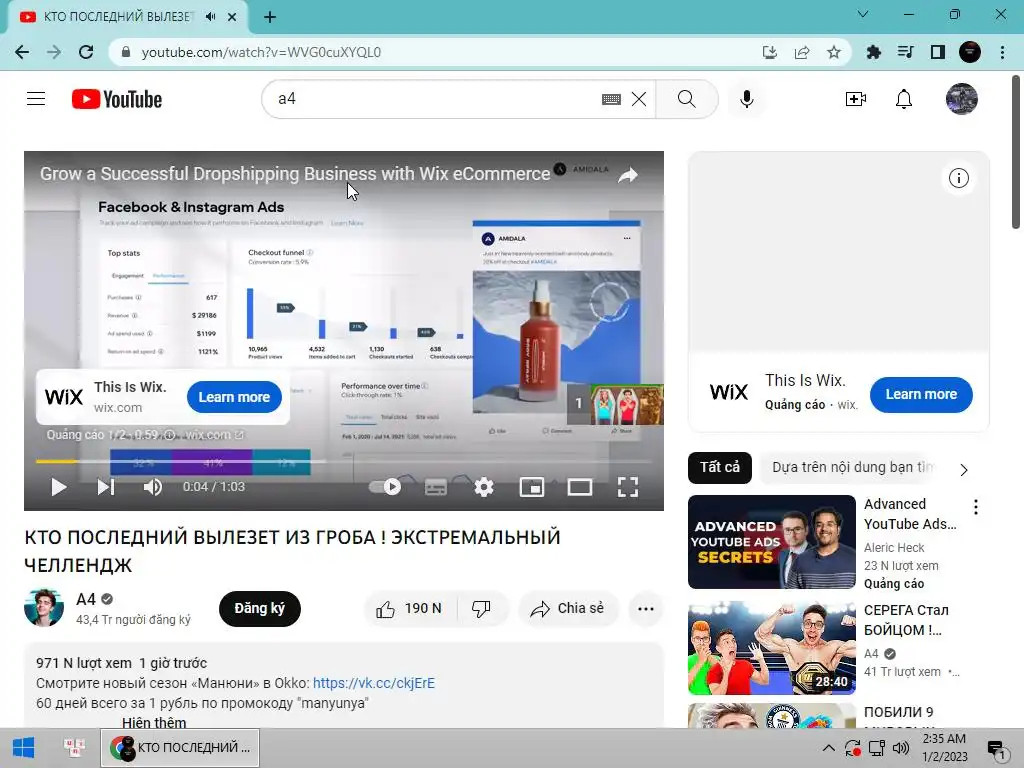The height and width of the screenshot is (768, 1024).
Task: Click Aleric Heck channel name
Action: [x=894, y=548]
